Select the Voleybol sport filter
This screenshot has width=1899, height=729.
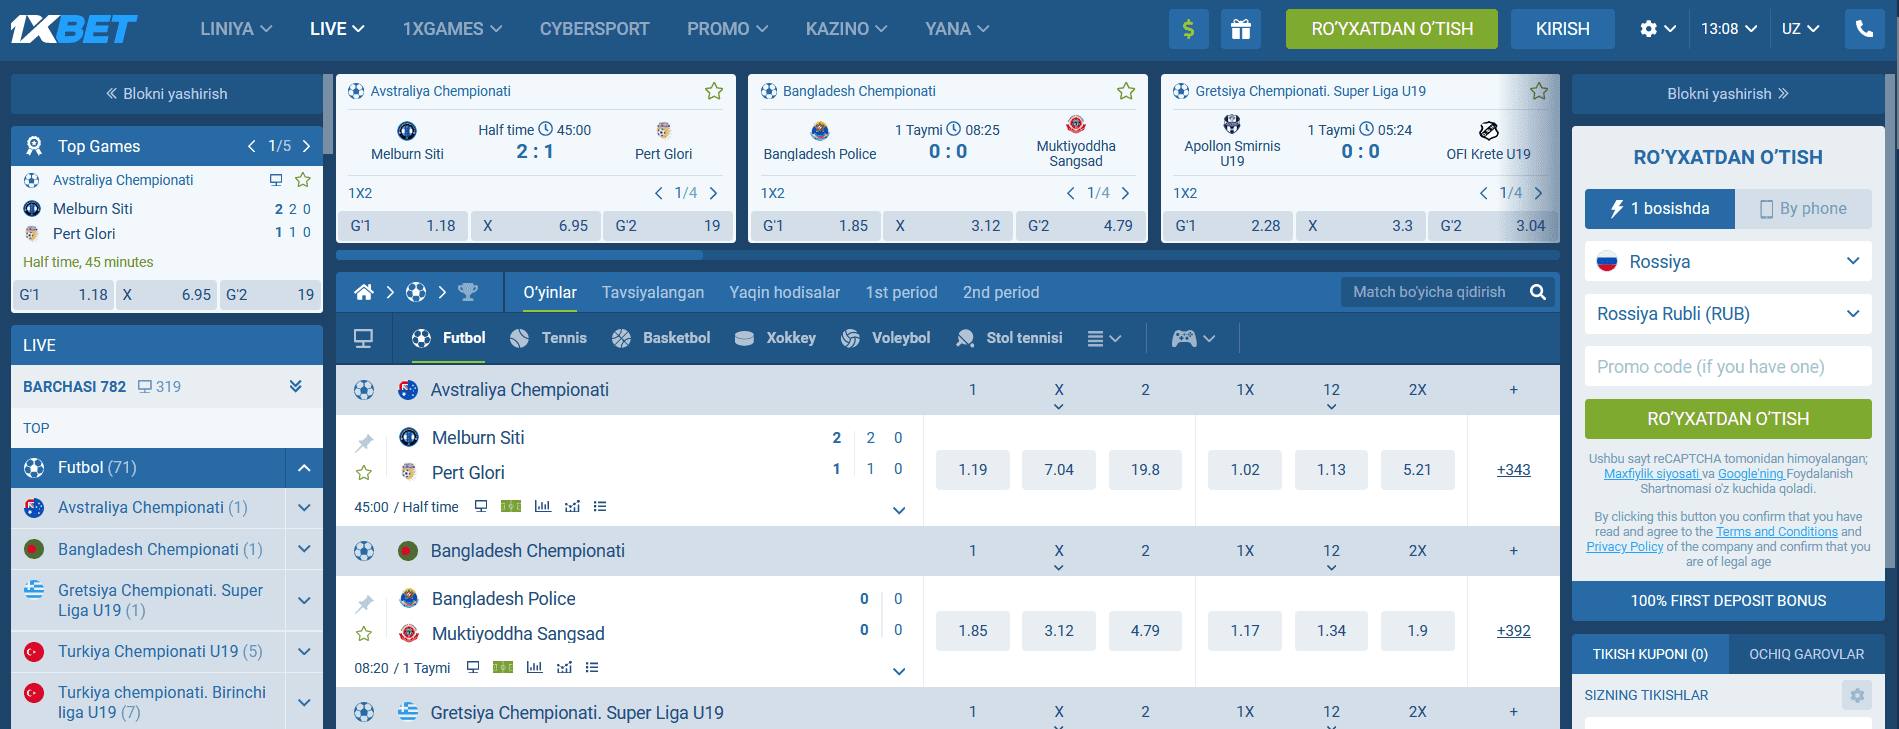pos(886,338)
